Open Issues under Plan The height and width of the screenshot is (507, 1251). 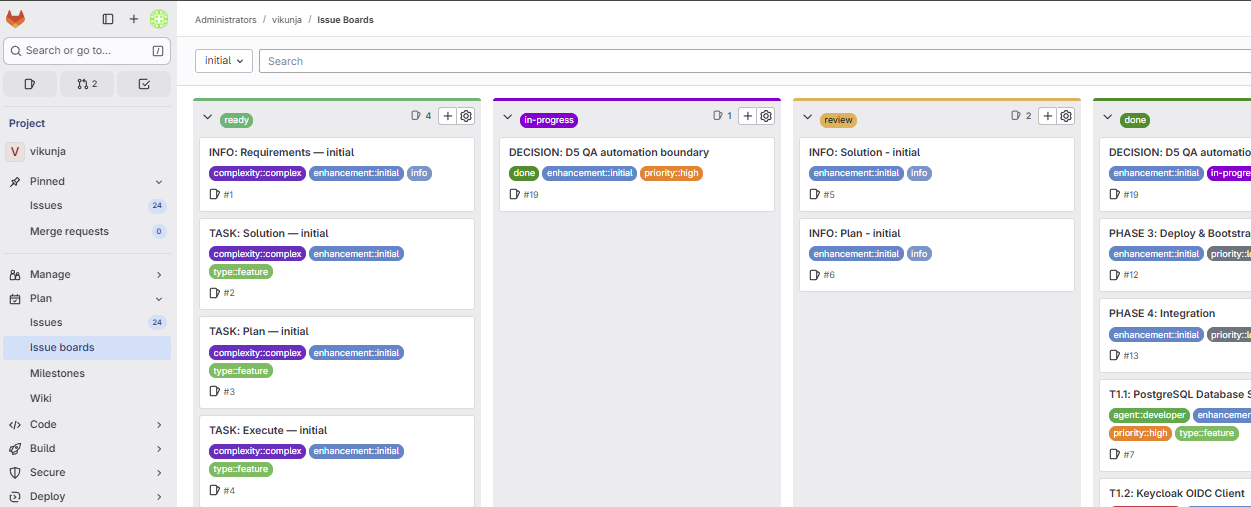[87, 322]
